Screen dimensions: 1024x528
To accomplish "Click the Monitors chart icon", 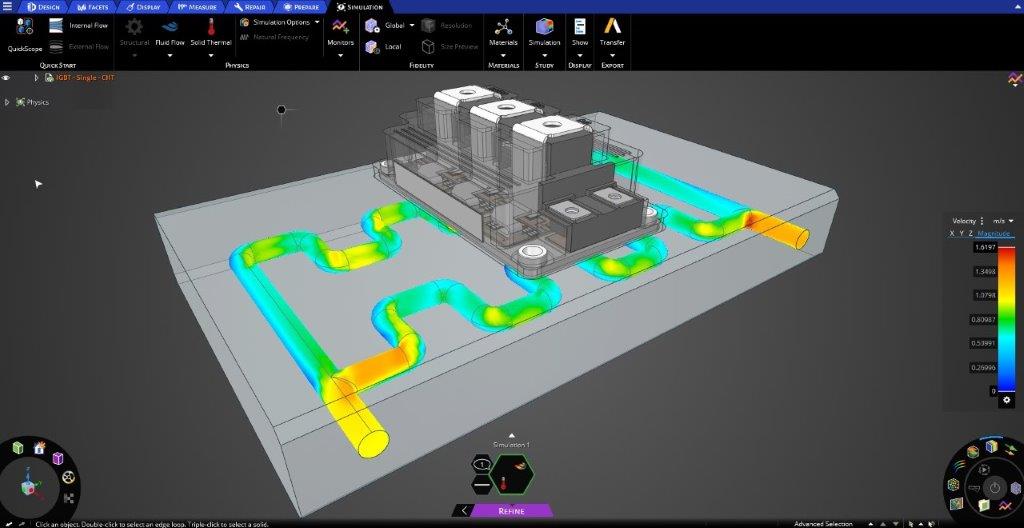I will coord(340,27).
